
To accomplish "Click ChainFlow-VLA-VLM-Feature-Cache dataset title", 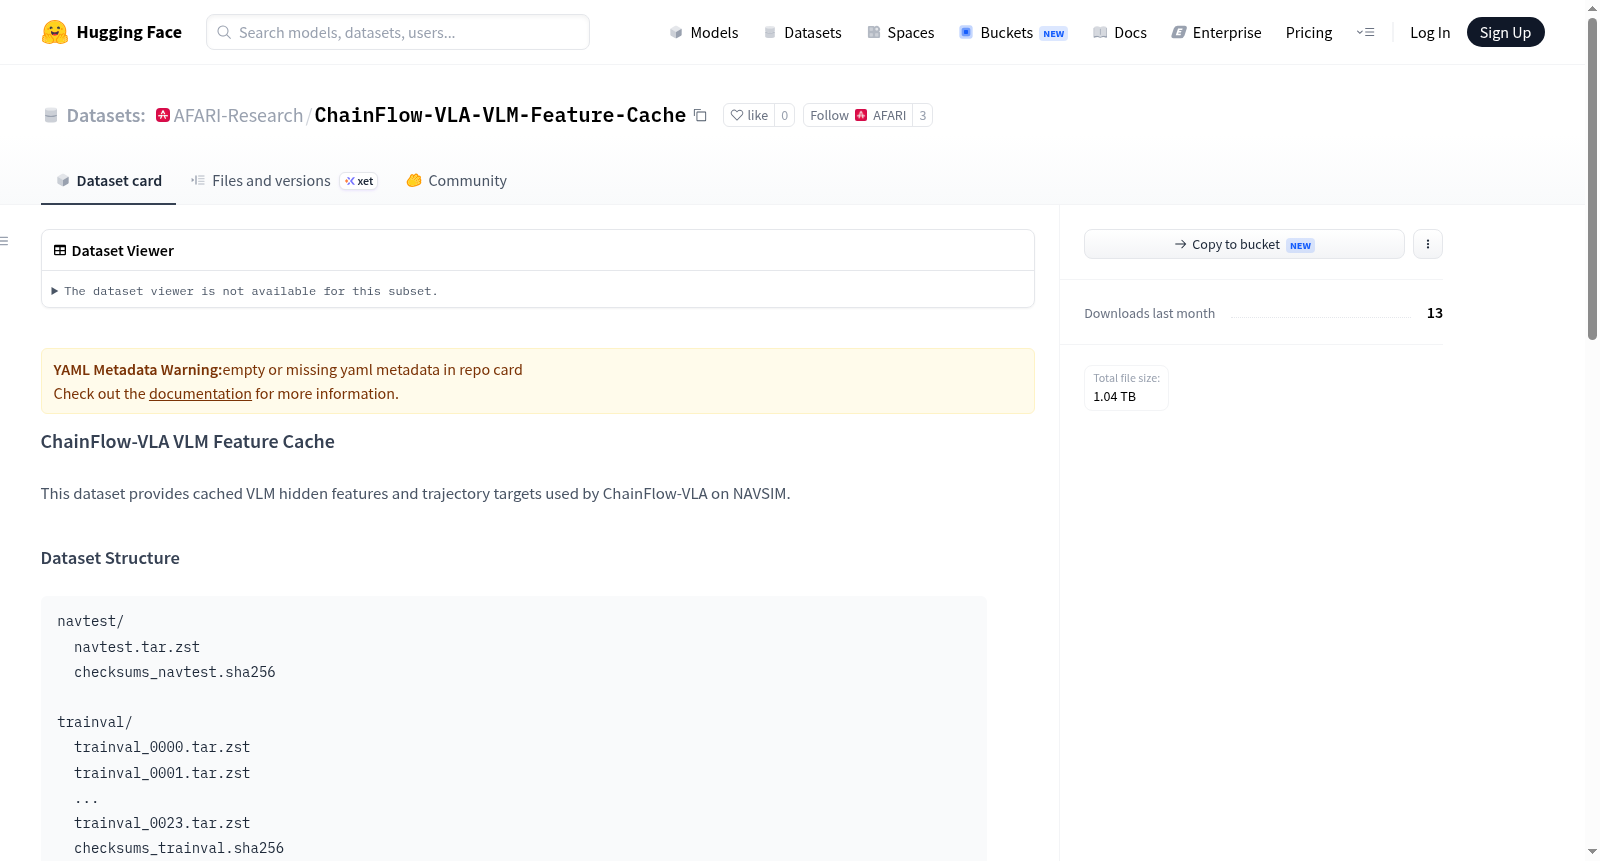I will point(500,115).
